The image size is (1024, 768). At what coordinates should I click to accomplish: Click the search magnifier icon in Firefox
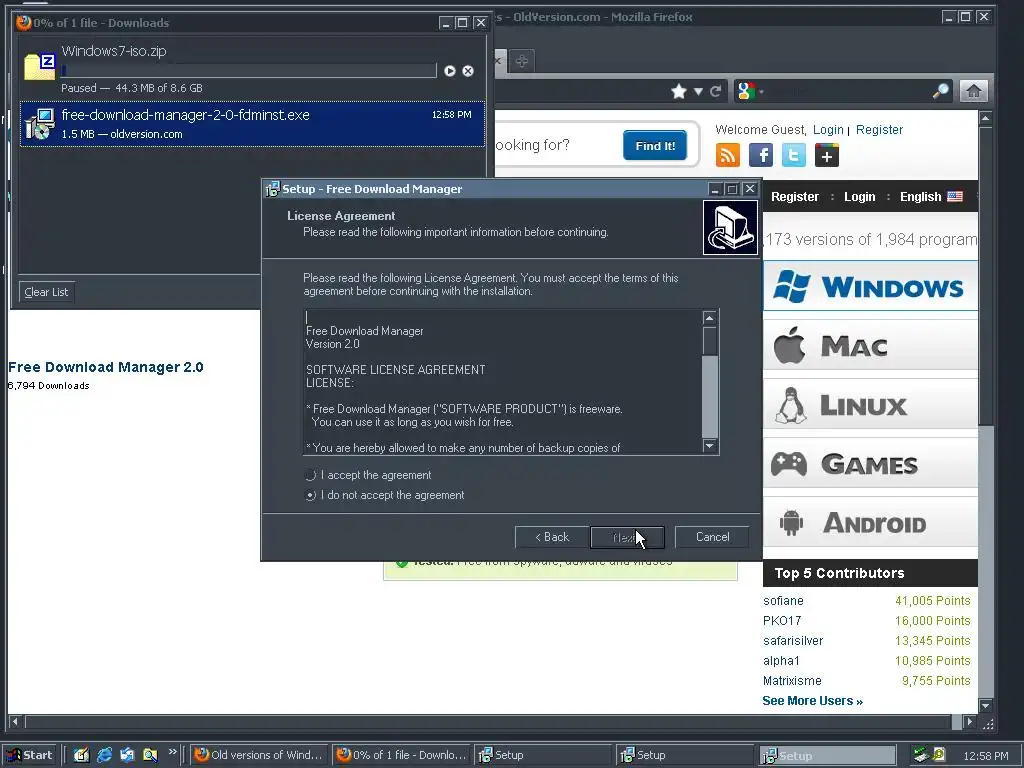click(940, 91)
